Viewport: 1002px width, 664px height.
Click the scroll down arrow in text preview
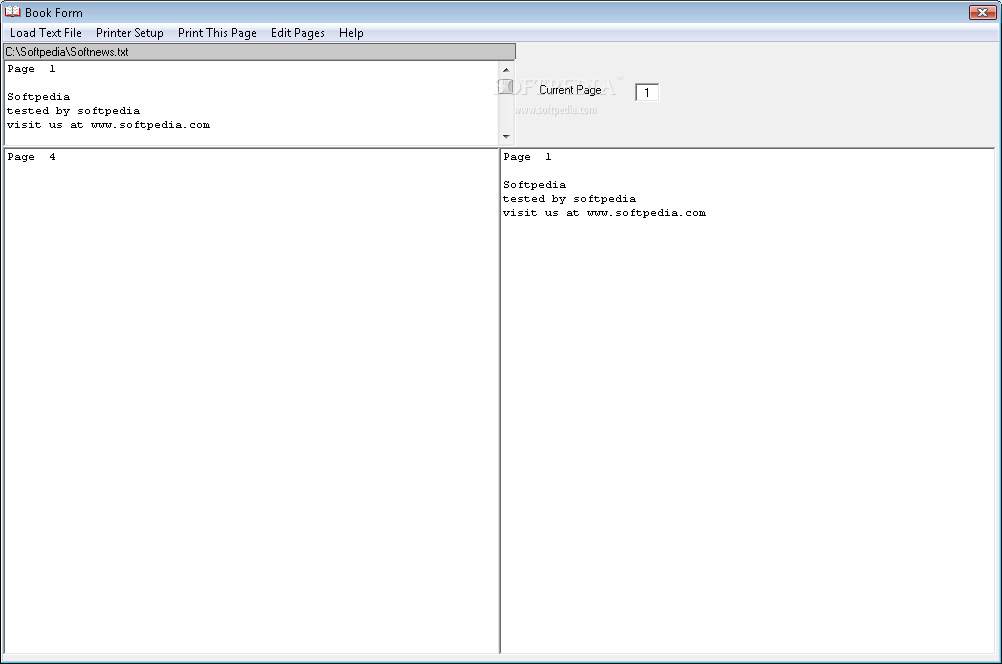tap(506, 136)
